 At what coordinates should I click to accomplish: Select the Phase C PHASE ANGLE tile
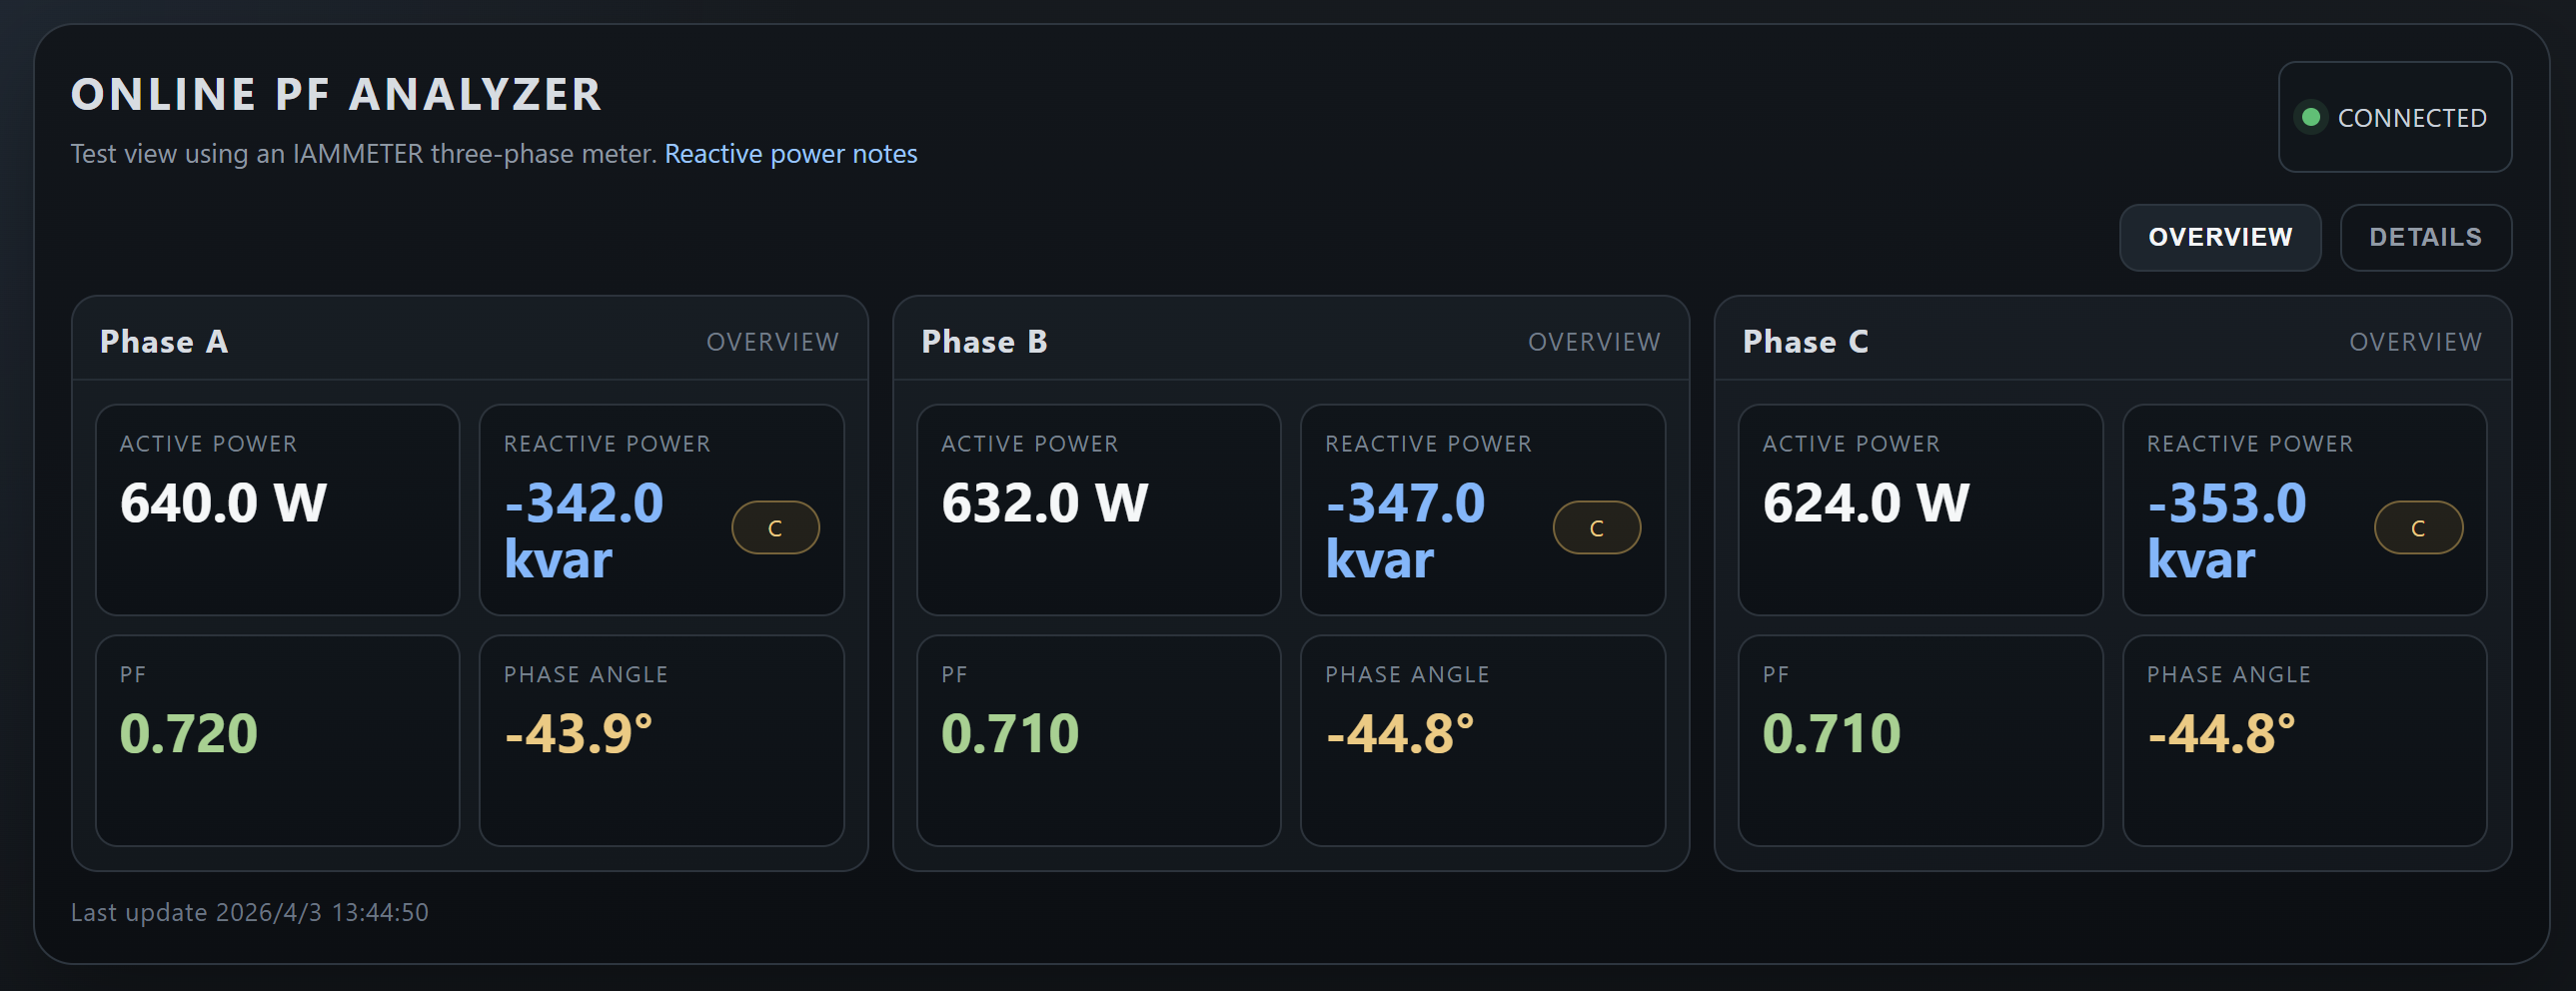pyautogui.click(x=2304, y=738)
